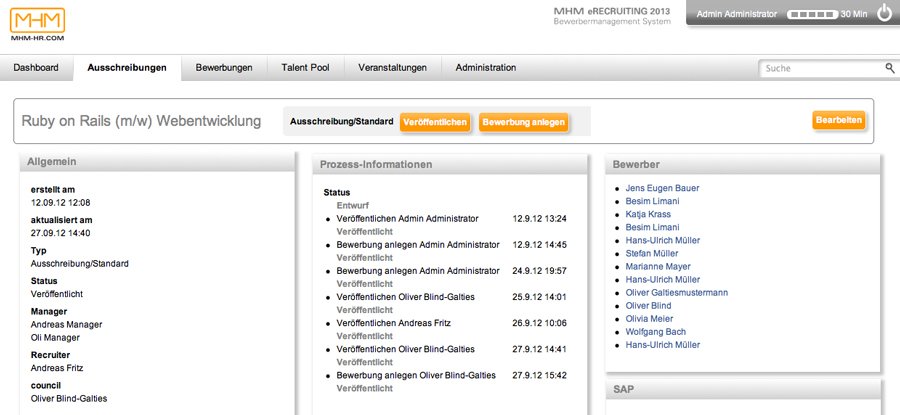Click the power logout icon
The width and height of the screenshot is (900, 415).
tap(884, 14)
